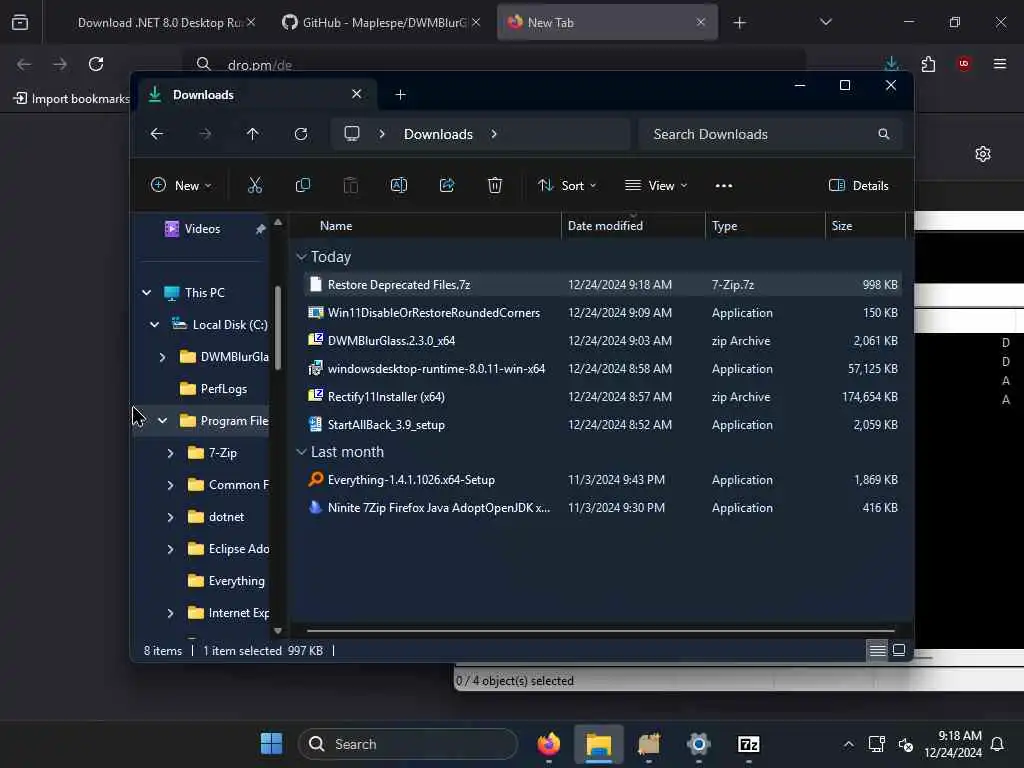
Task: Select Win11DisableOrRestoreRoundedCorners file
Action: click(x=603, y=313)
